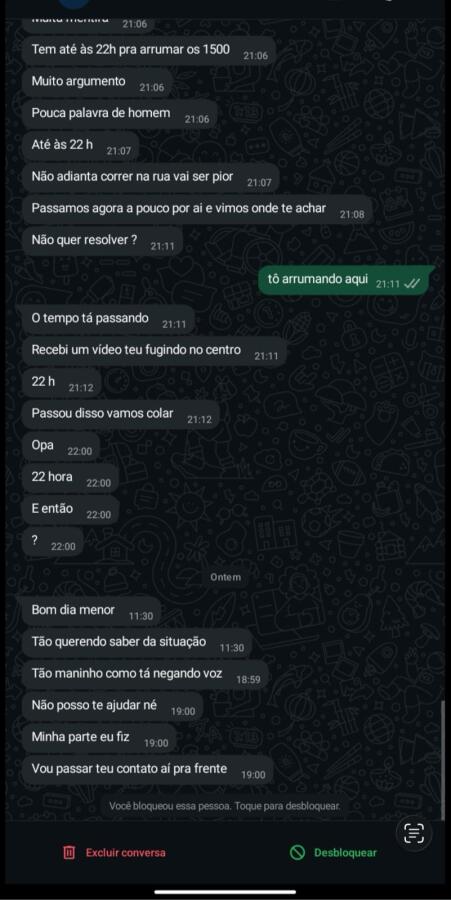The width and height of the screenshot is (451, 900).
Task: Select the 'tô arrumando aqui' sent message
Action: (344, 281)
